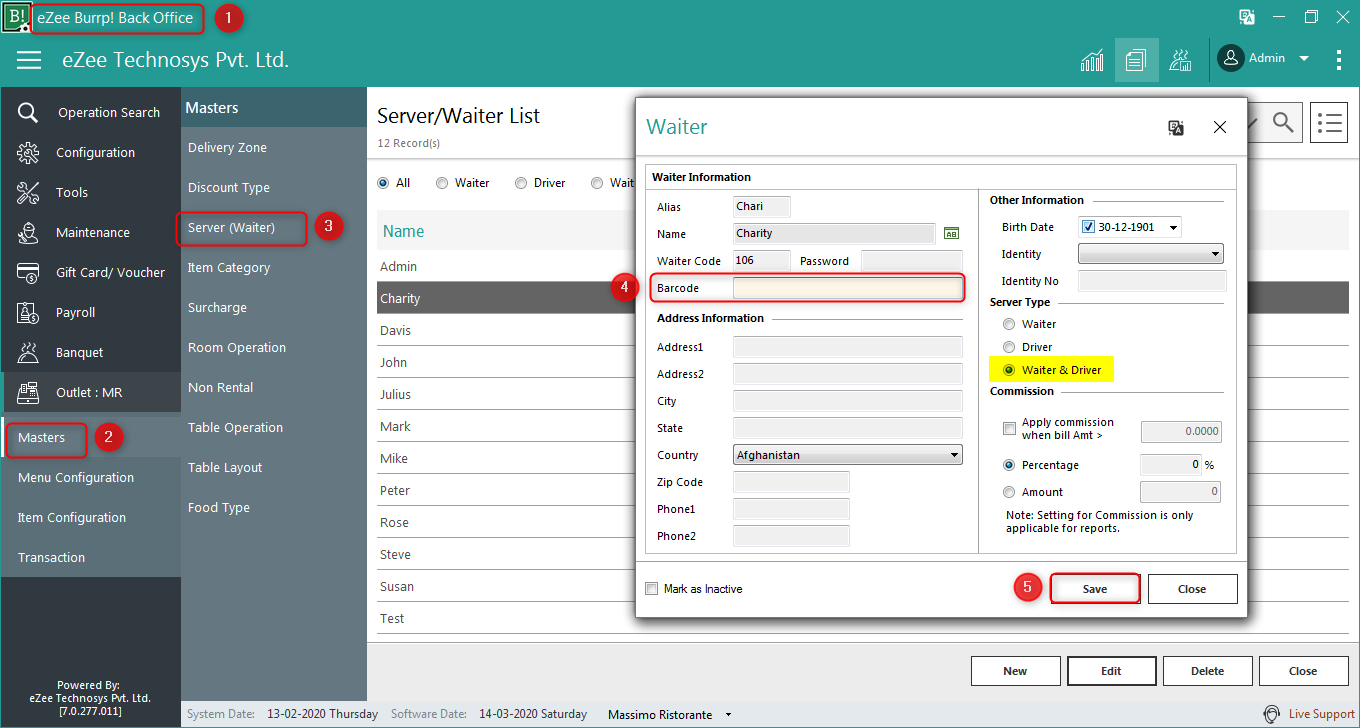Click into the Barcode field
Image resolution: width=1360 pixels, height=728 pixels.
(x=848, y=288)
